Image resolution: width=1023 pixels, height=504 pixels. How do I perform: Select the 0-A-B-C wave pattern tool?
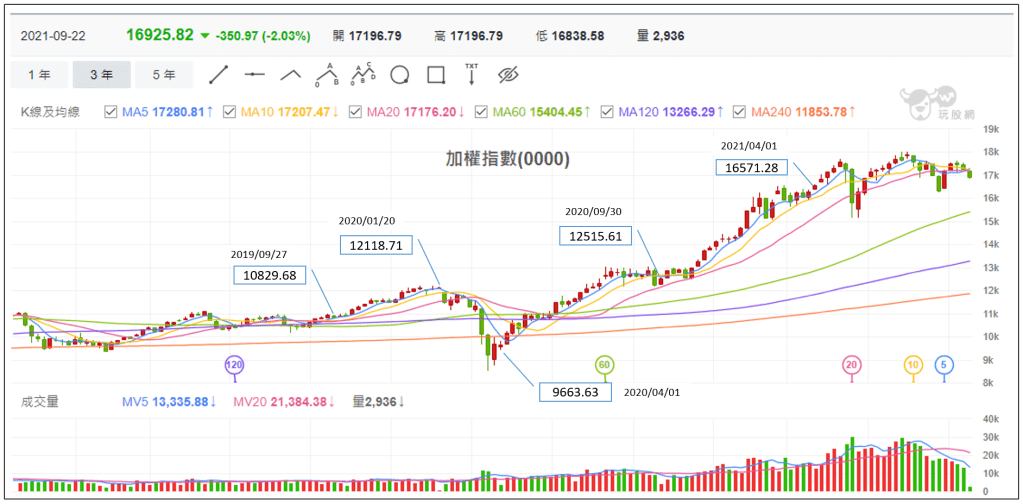[x=362, y=74]
